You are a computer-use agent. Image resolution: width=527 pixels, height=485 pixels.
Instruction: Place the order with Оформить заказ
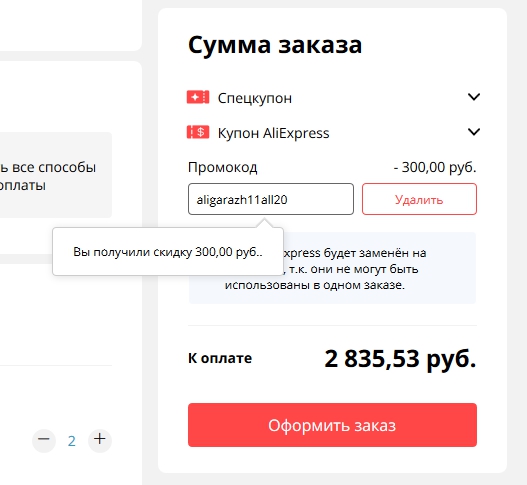(332, 425)
